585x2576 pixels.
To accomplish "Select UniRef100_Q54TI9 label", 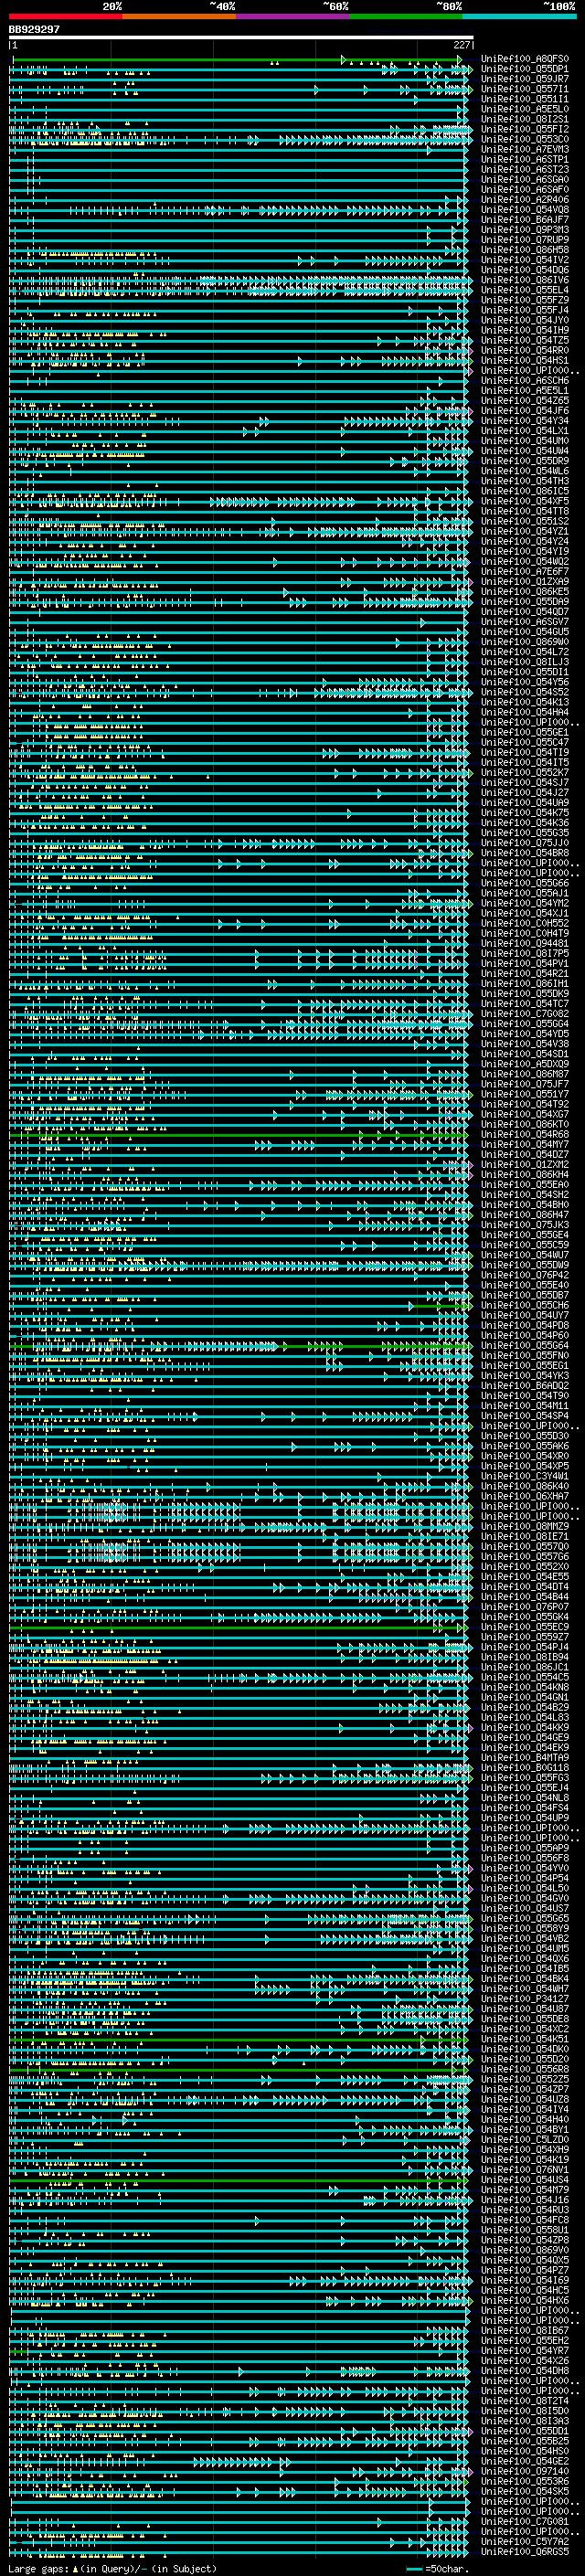I will pos(524,752).
